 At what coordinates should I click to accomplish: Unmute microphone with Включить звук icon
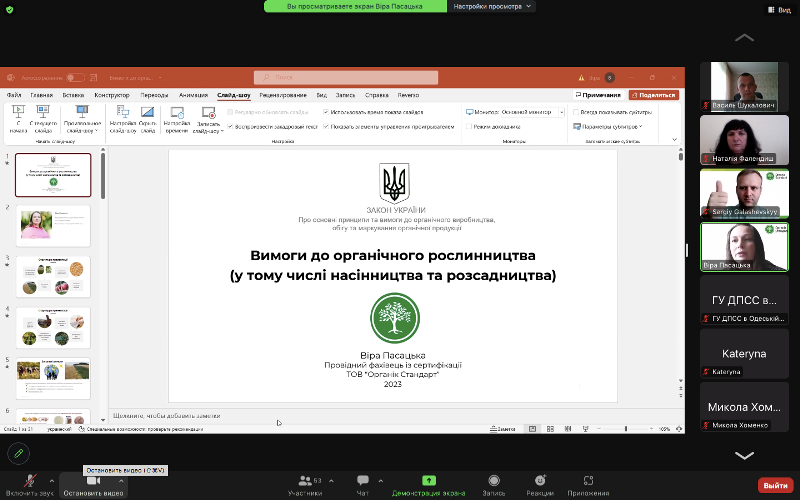coord(30,481)
